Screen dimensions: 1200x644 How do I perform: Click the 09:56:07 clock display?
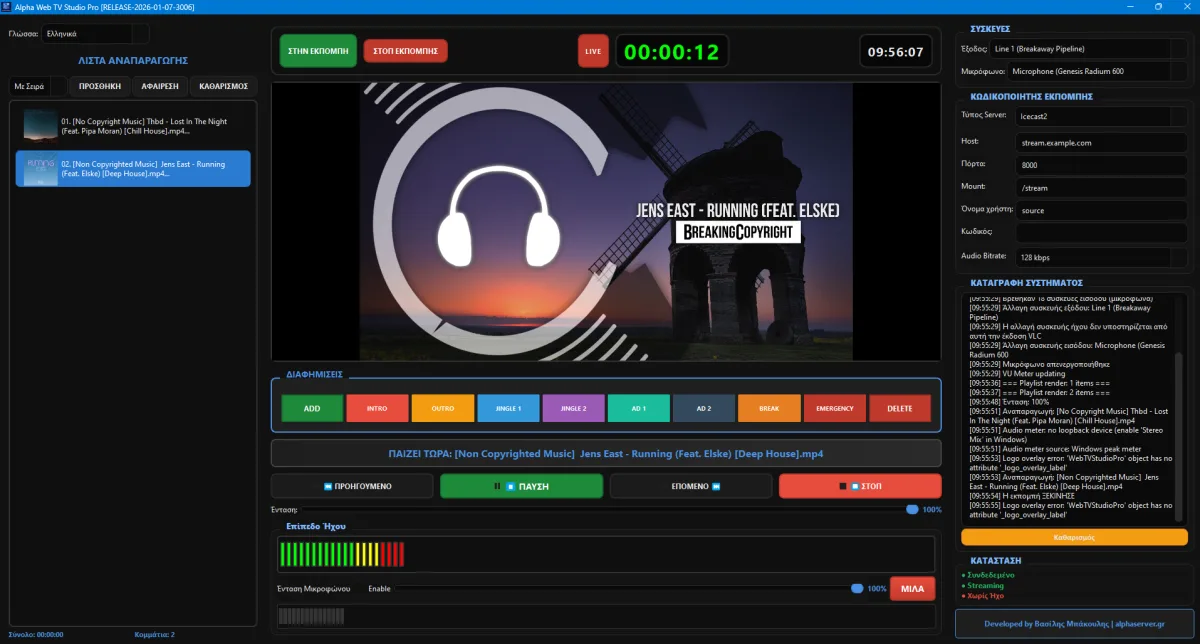point(895,51)
